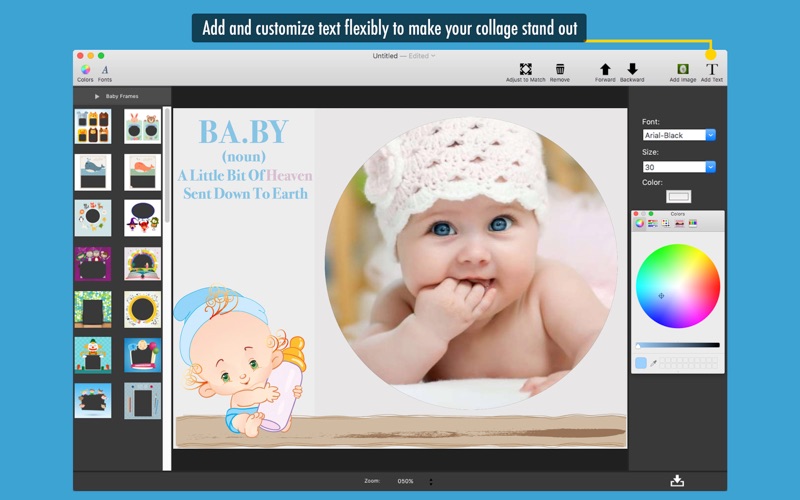The image size is (800, 500).
Task: Bring the item Forward with the up arrow
Action: click(x=605, y=72)
